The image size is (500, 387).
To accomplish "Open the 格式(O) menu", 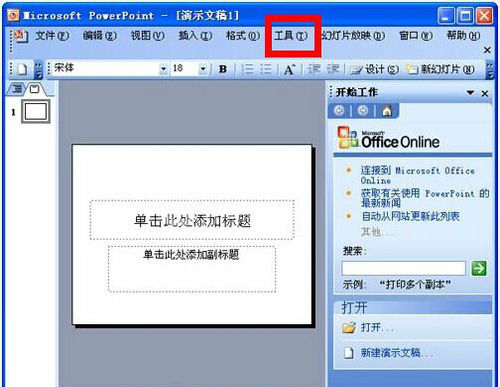I will click(x=243, y=35).
